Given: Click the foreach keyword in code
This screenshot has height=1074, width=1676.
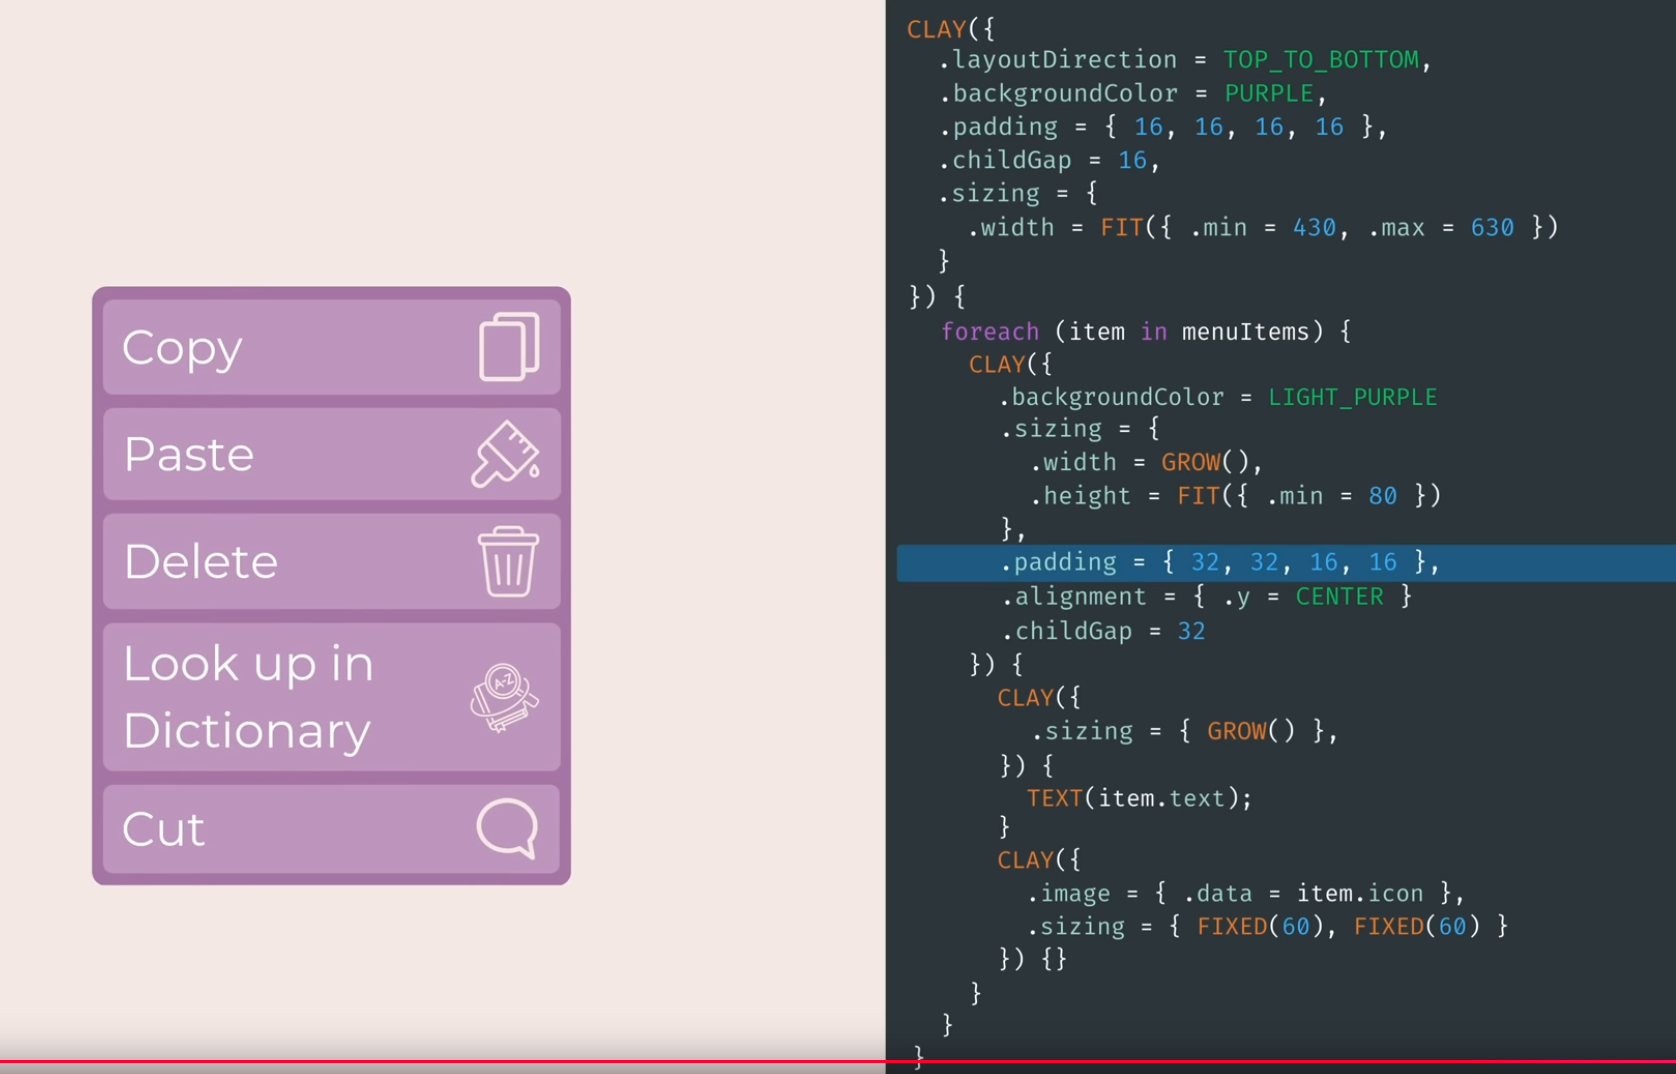Looking at the screenshot, I should (989, 332).
